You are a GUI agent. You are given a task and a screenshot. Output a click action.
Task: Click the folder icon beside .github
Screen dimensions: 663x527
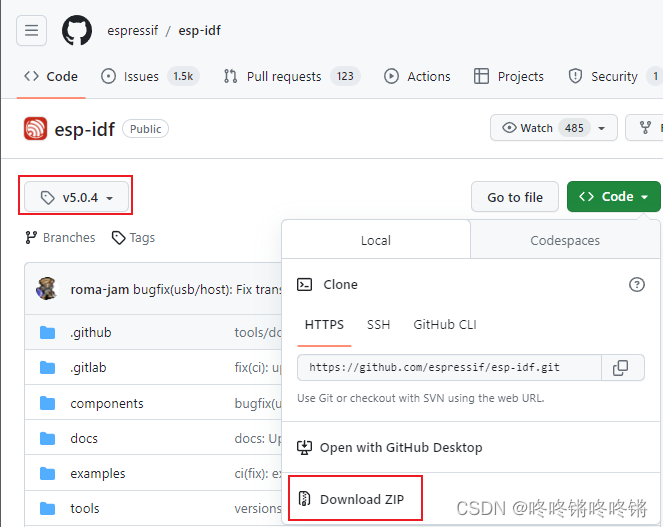point(47,332)
